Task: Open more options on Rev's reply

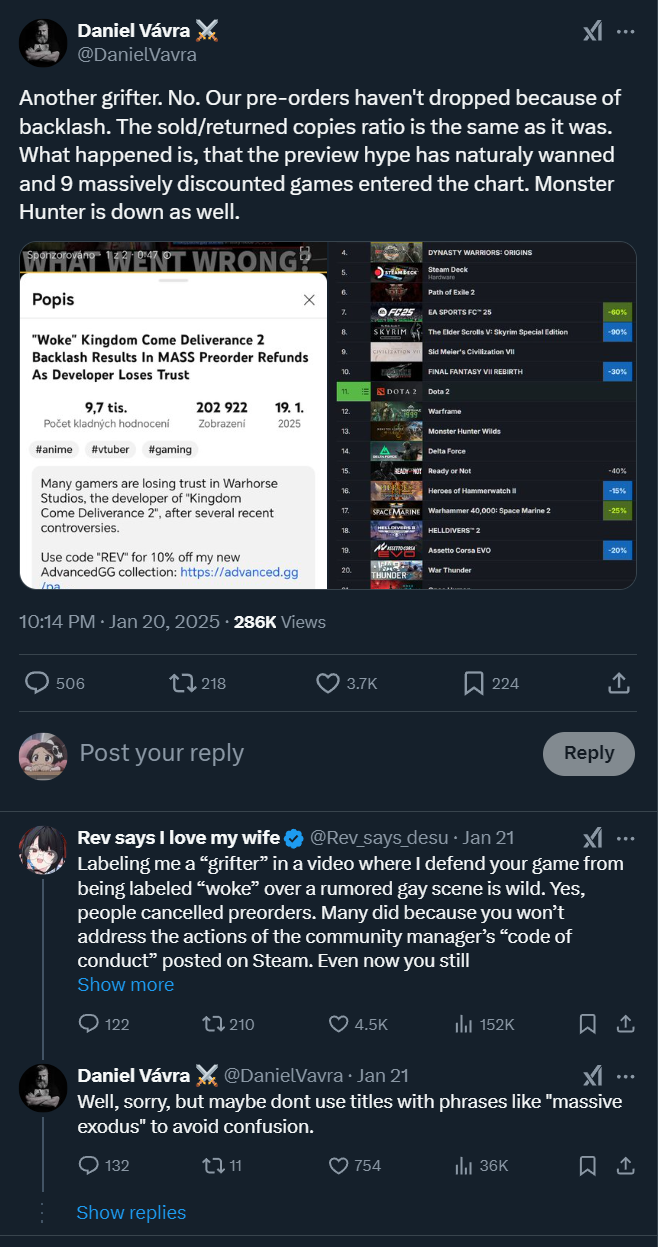Action: [626, 838]
